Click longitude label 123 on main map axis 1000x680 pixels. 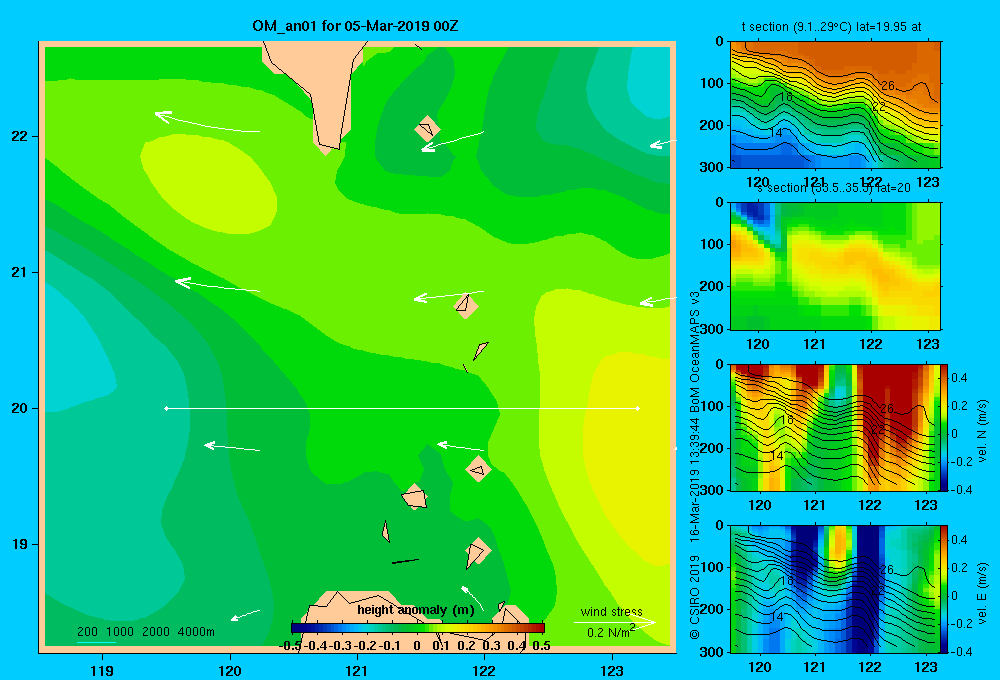[612, 670]
